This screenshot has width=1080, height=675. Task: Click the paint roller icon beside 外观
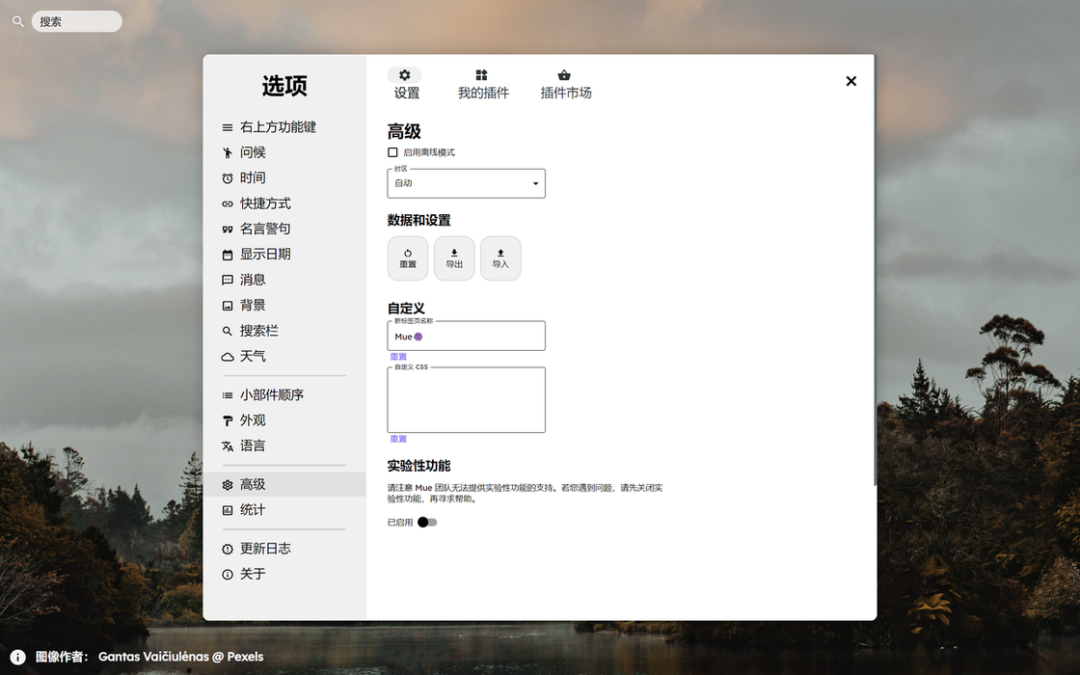227,421
